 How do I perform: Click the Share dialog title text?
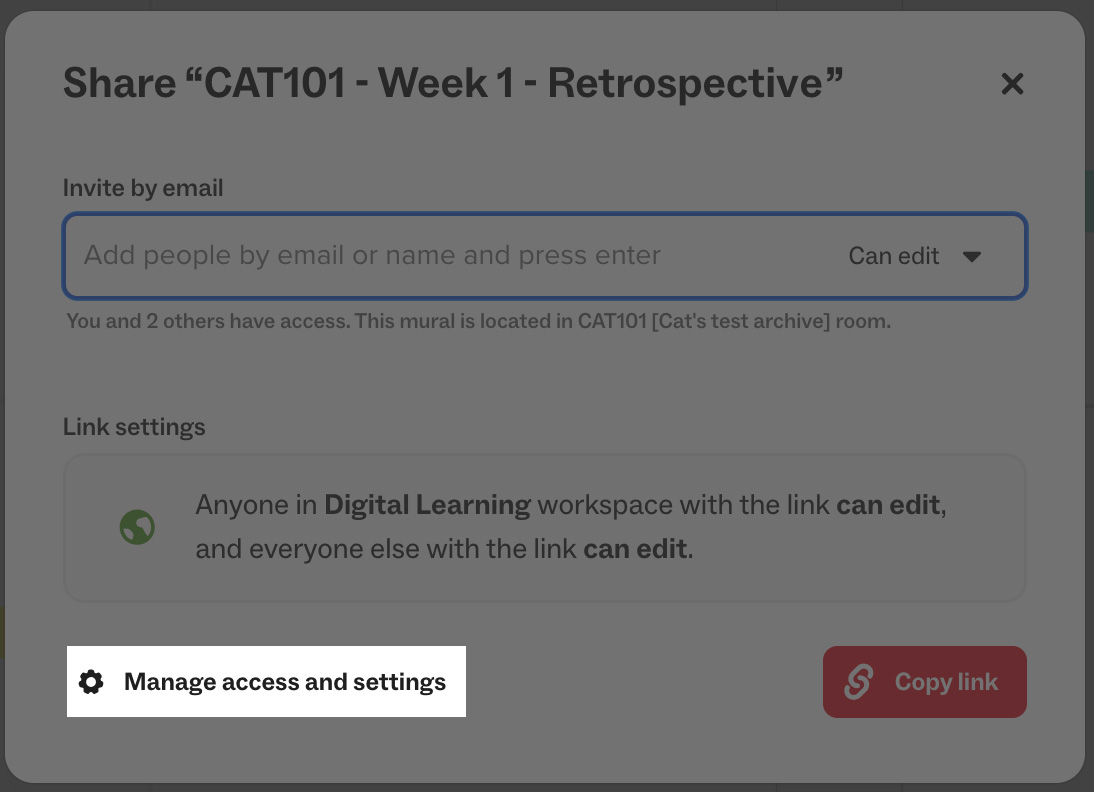click(454, 82)
